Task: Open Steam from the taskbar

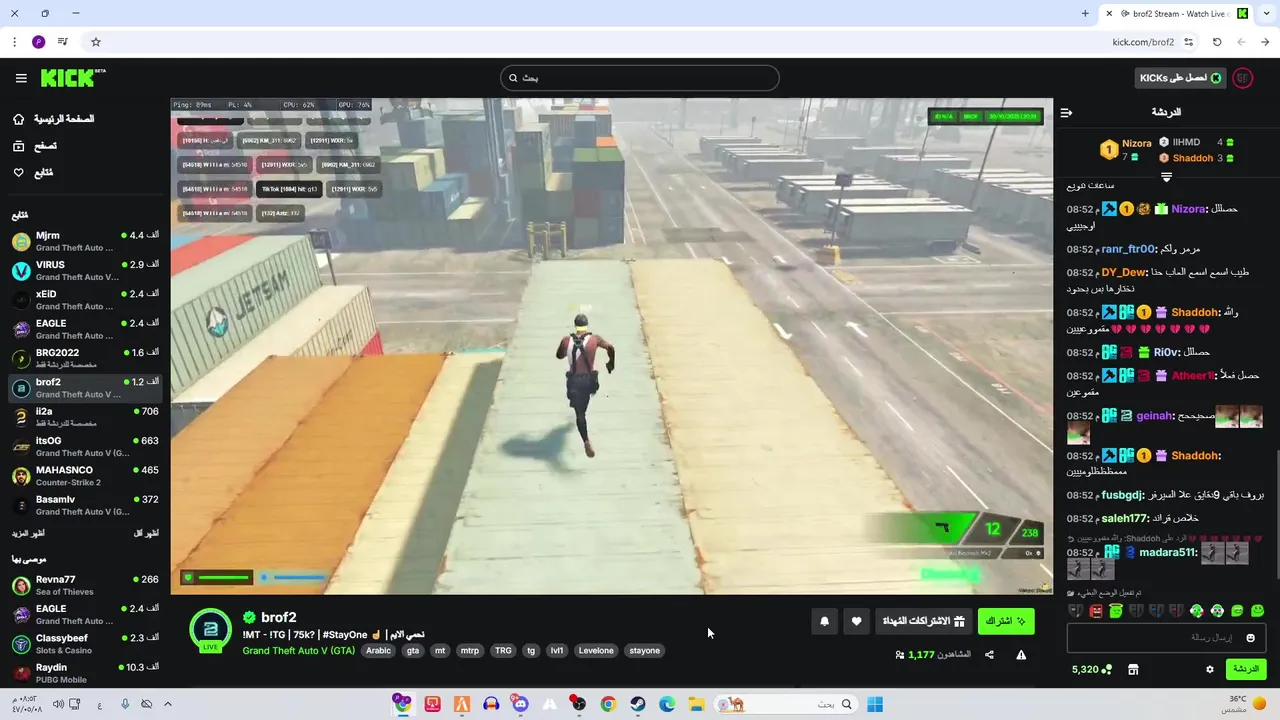Action: [637, 704]
